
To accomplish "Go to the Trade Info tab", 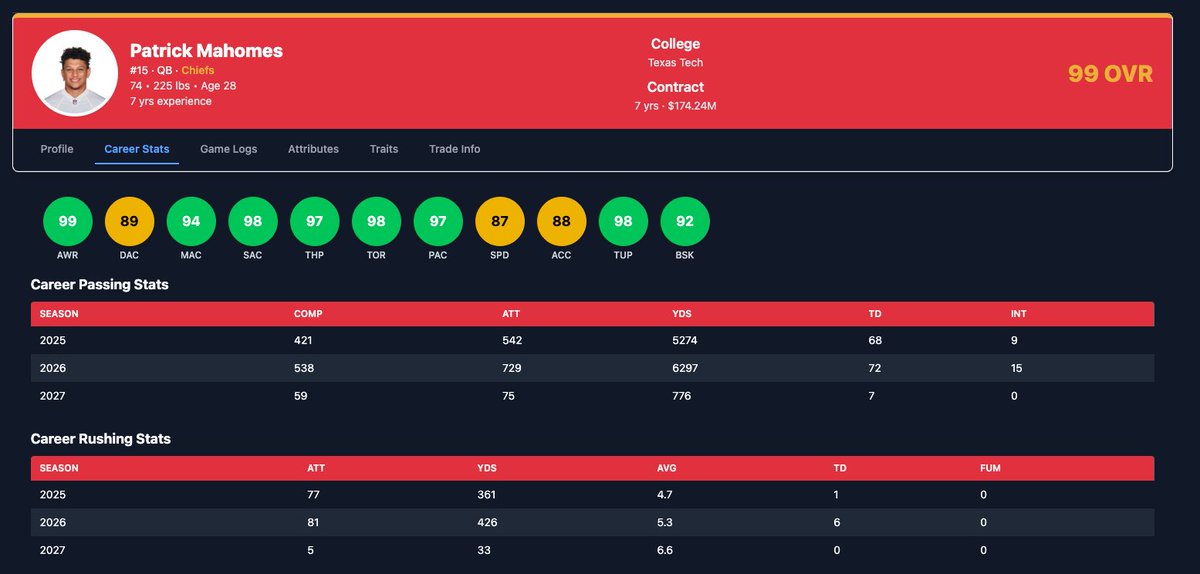I will click(455, 149).
